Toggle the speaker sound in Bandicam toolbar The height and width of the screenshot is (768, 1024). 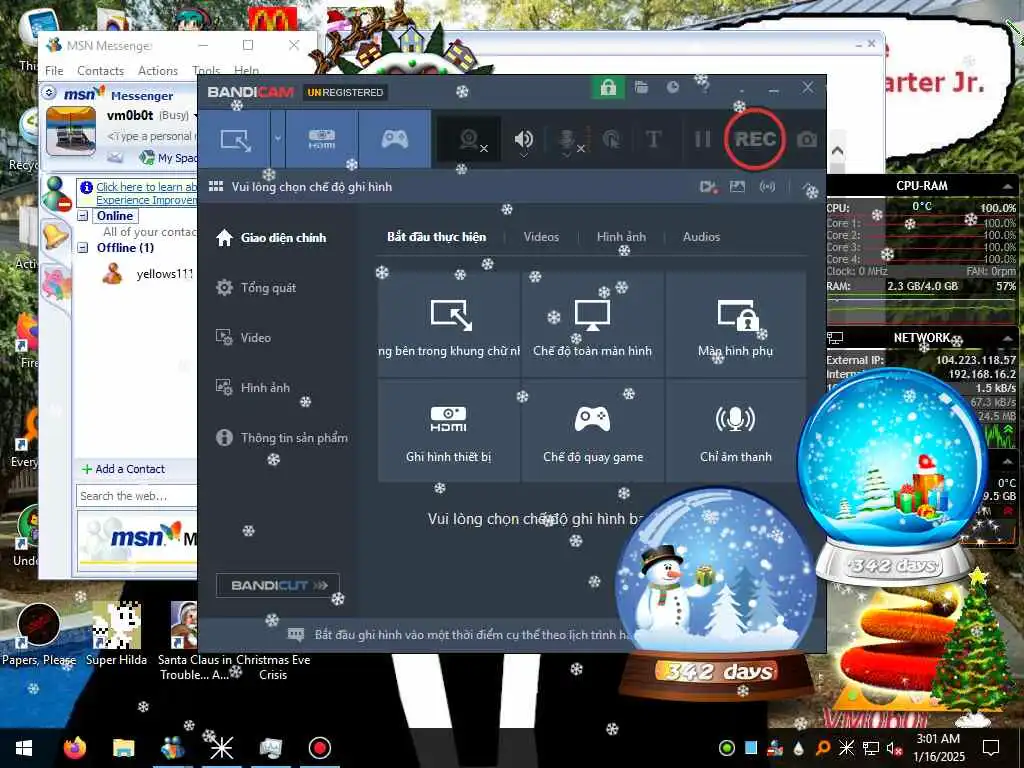(x=524, y=139)
